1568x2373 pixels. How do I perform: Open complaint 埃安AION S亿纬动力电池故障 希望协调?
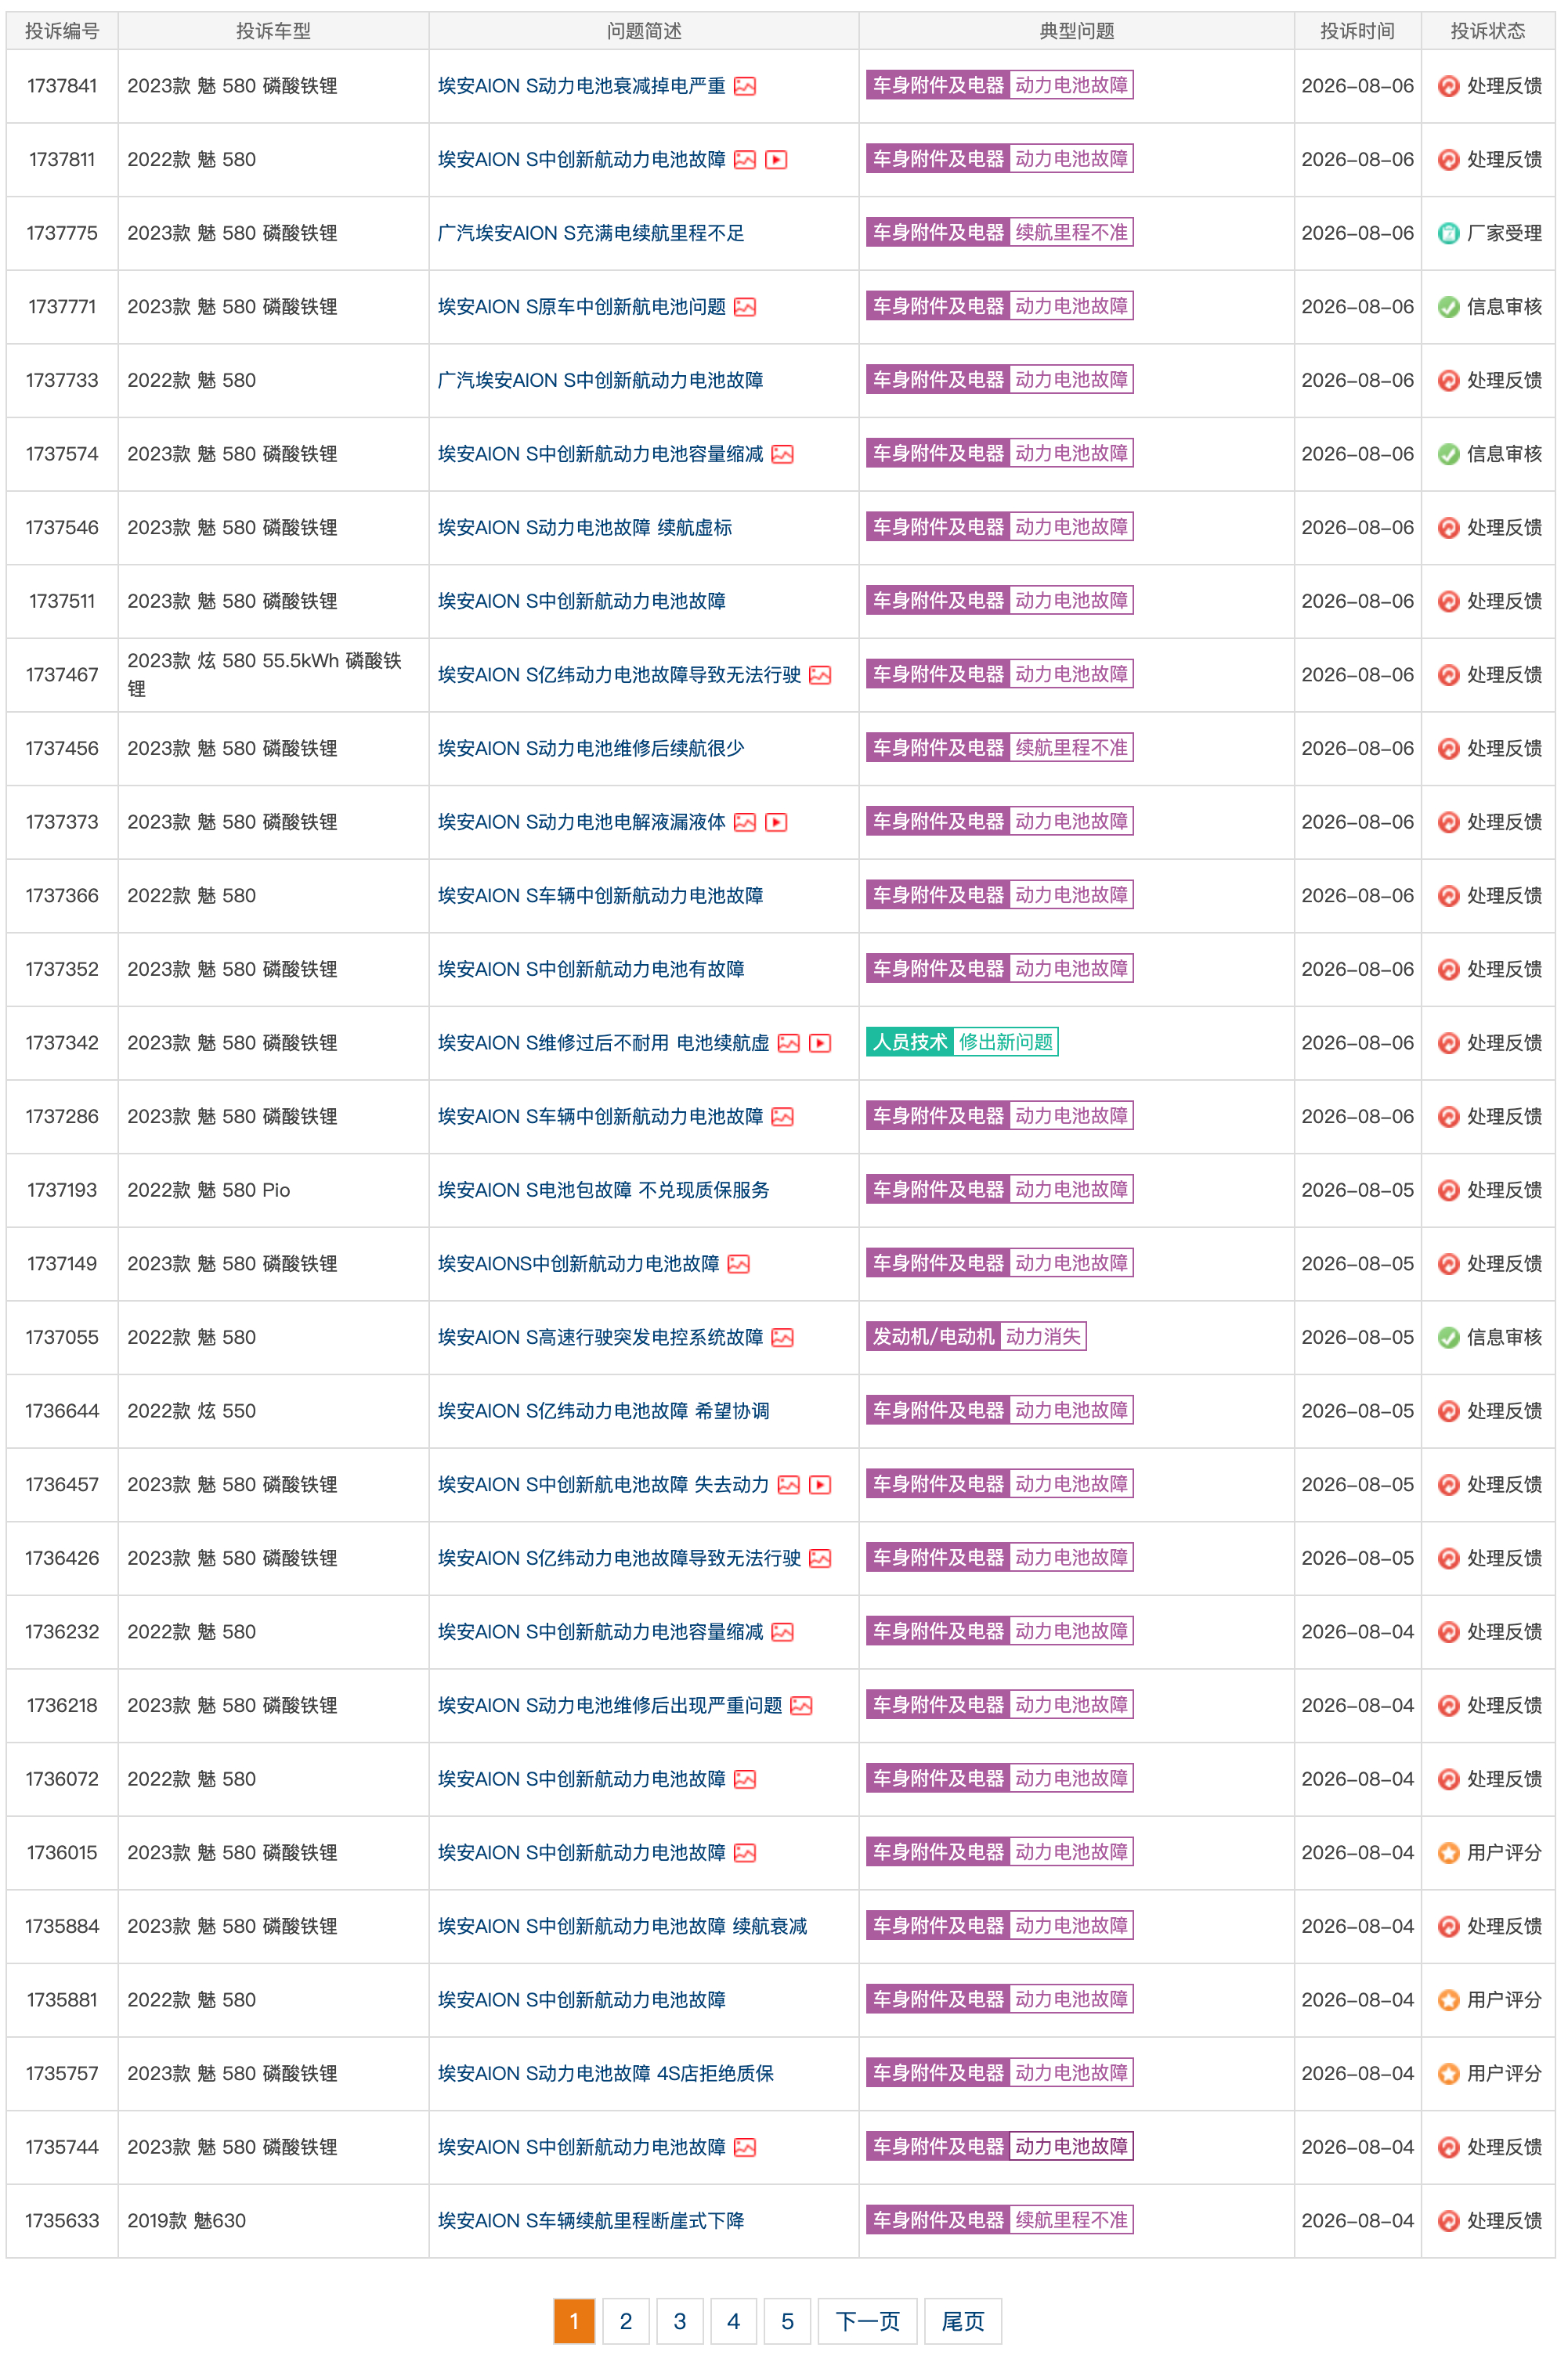[604, 1411]
